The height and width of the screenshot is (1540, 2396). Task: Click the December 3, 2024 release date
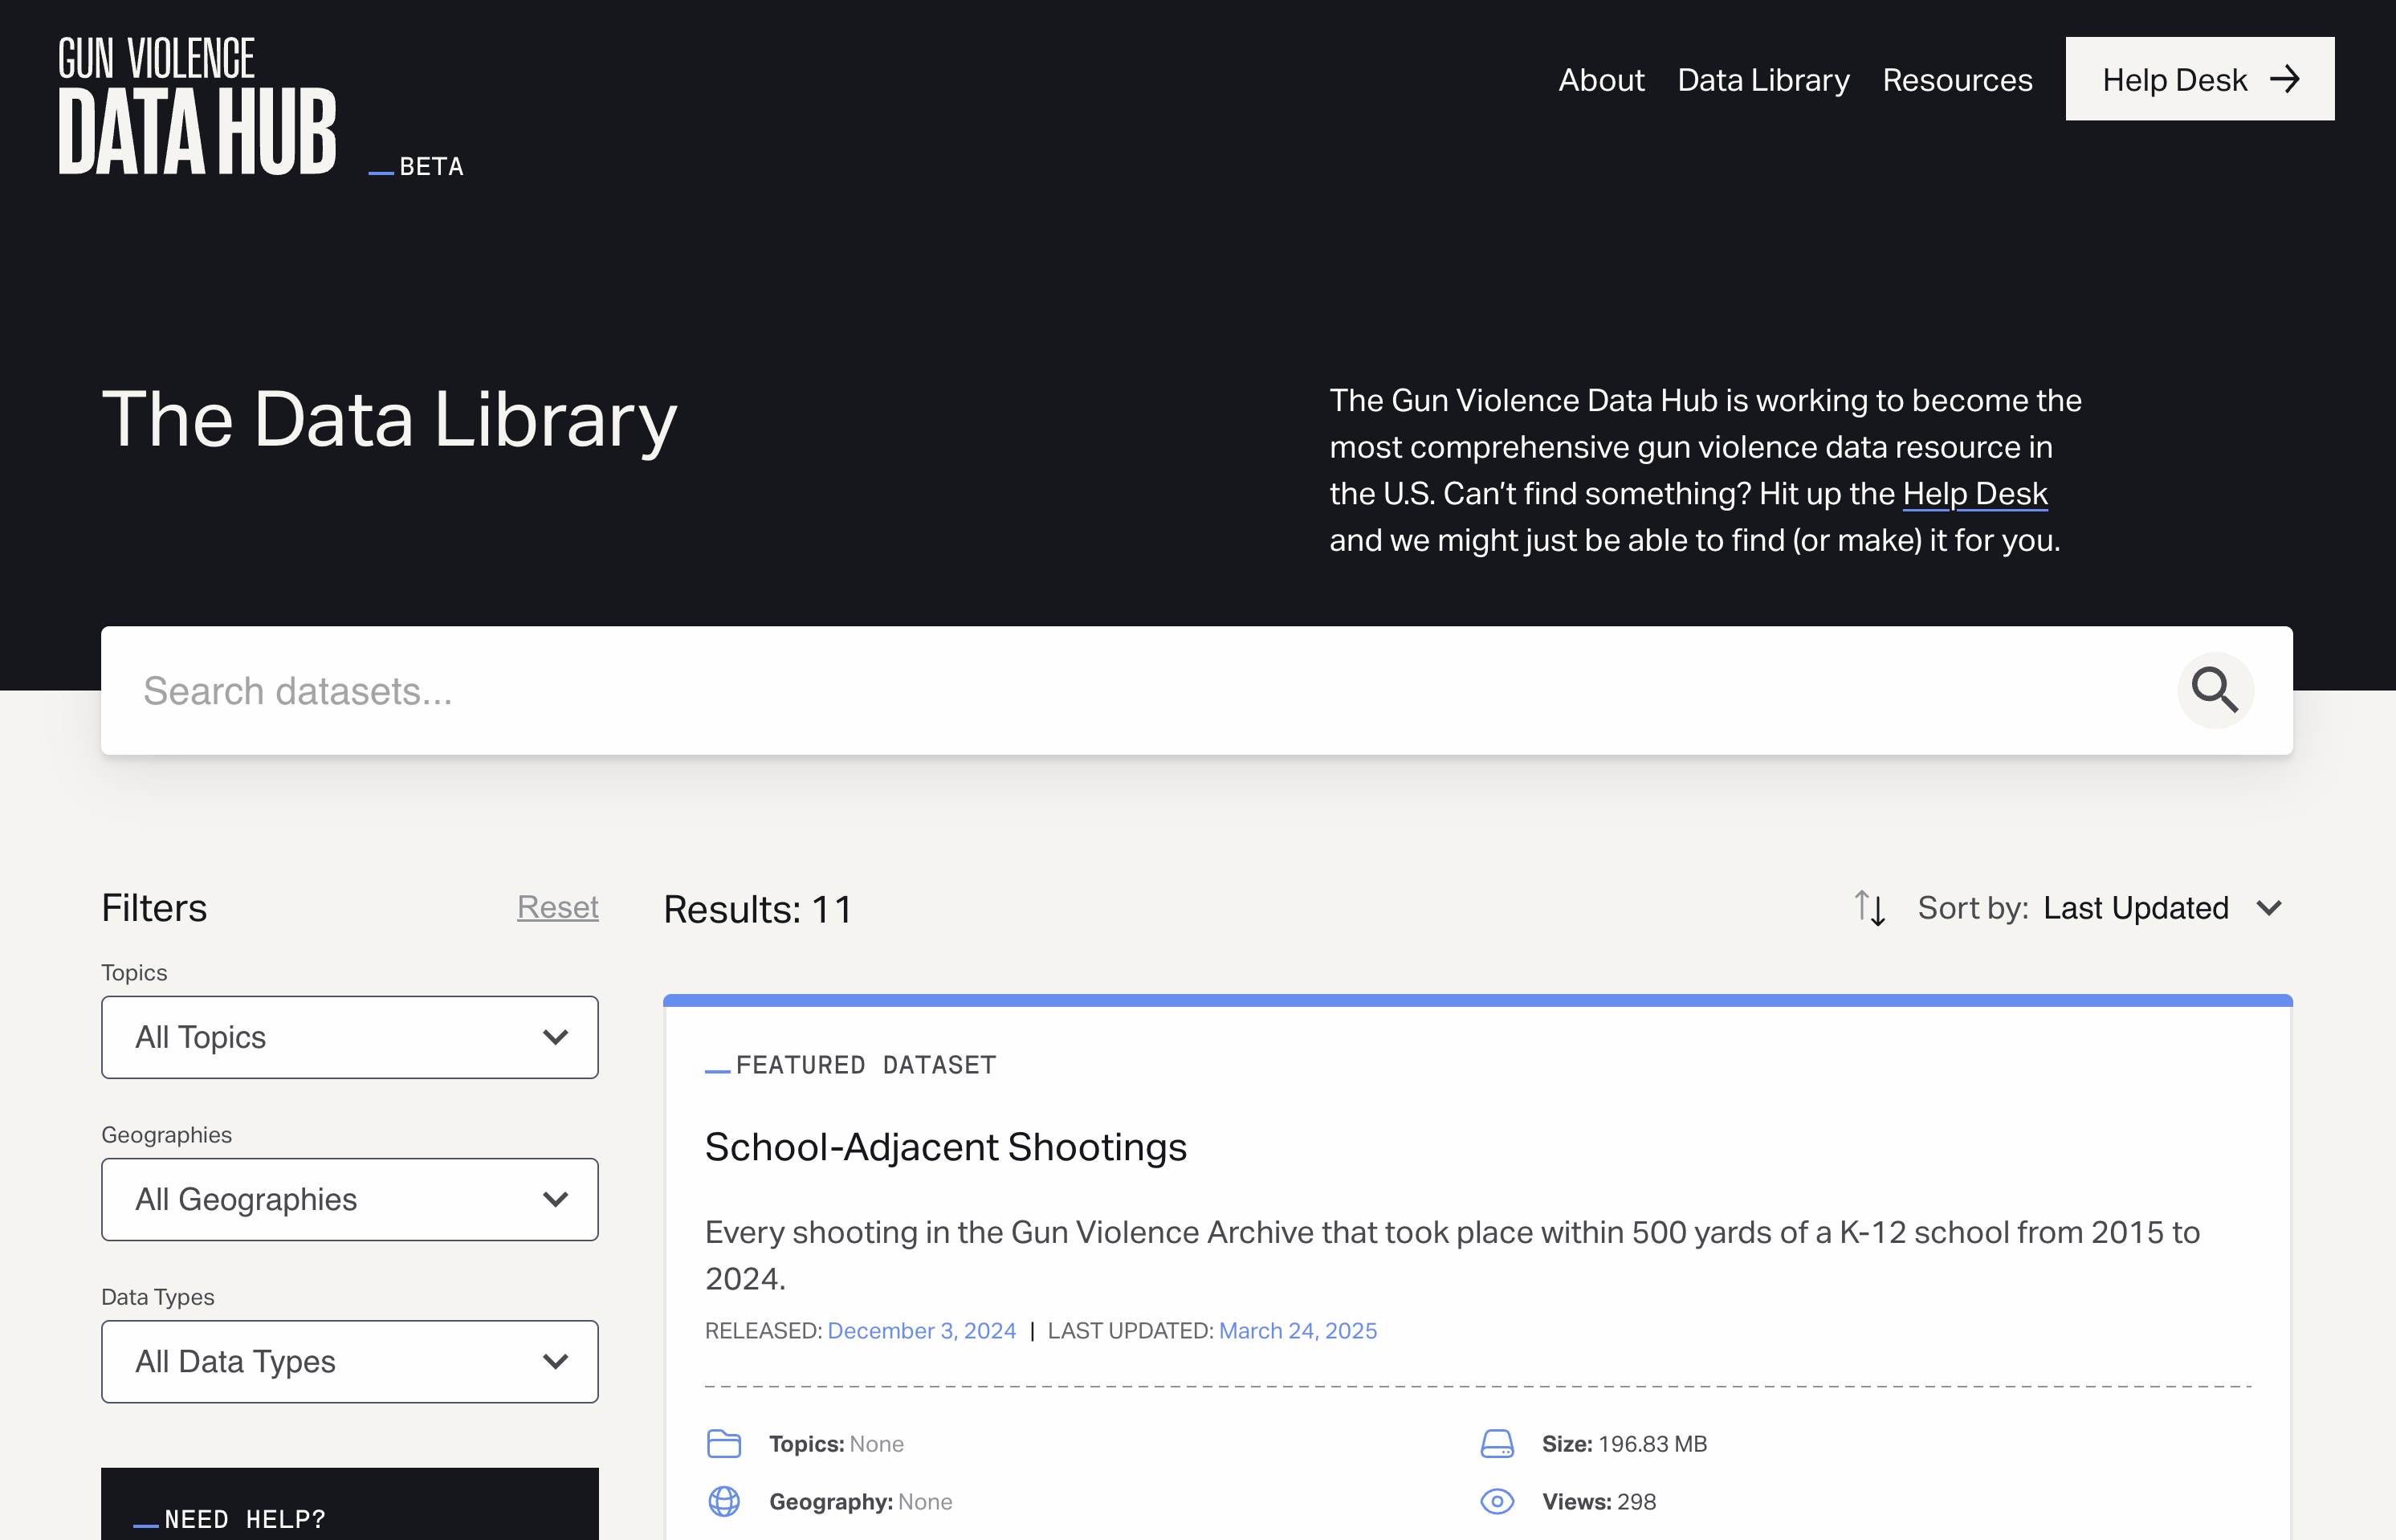point(922,1331)
